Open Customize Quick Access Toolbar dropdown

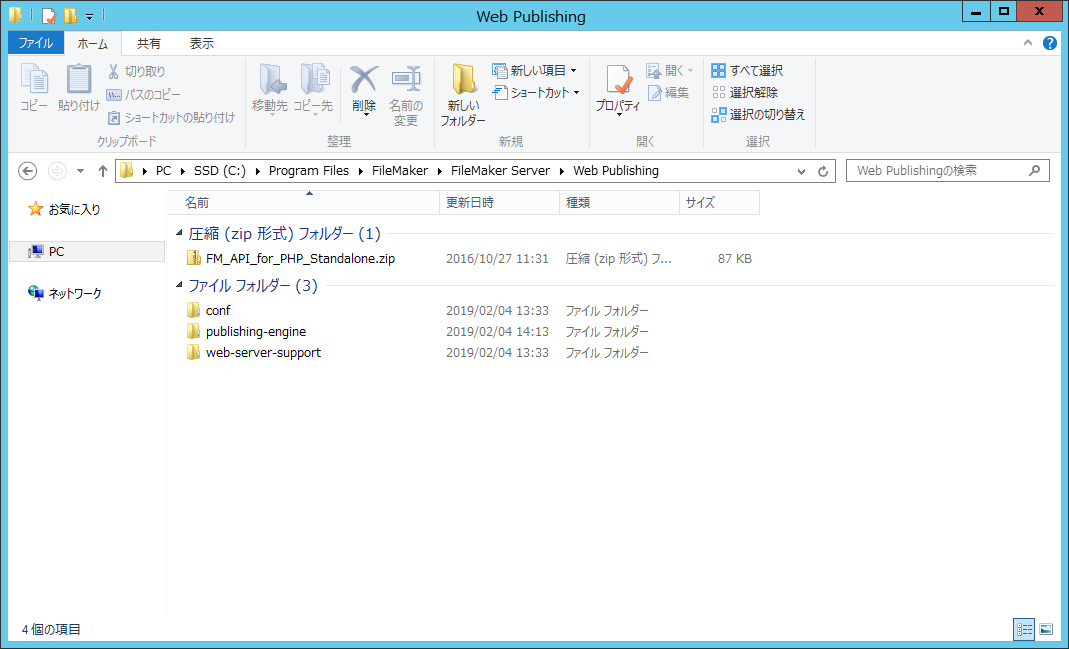click(x=89, y=16)
